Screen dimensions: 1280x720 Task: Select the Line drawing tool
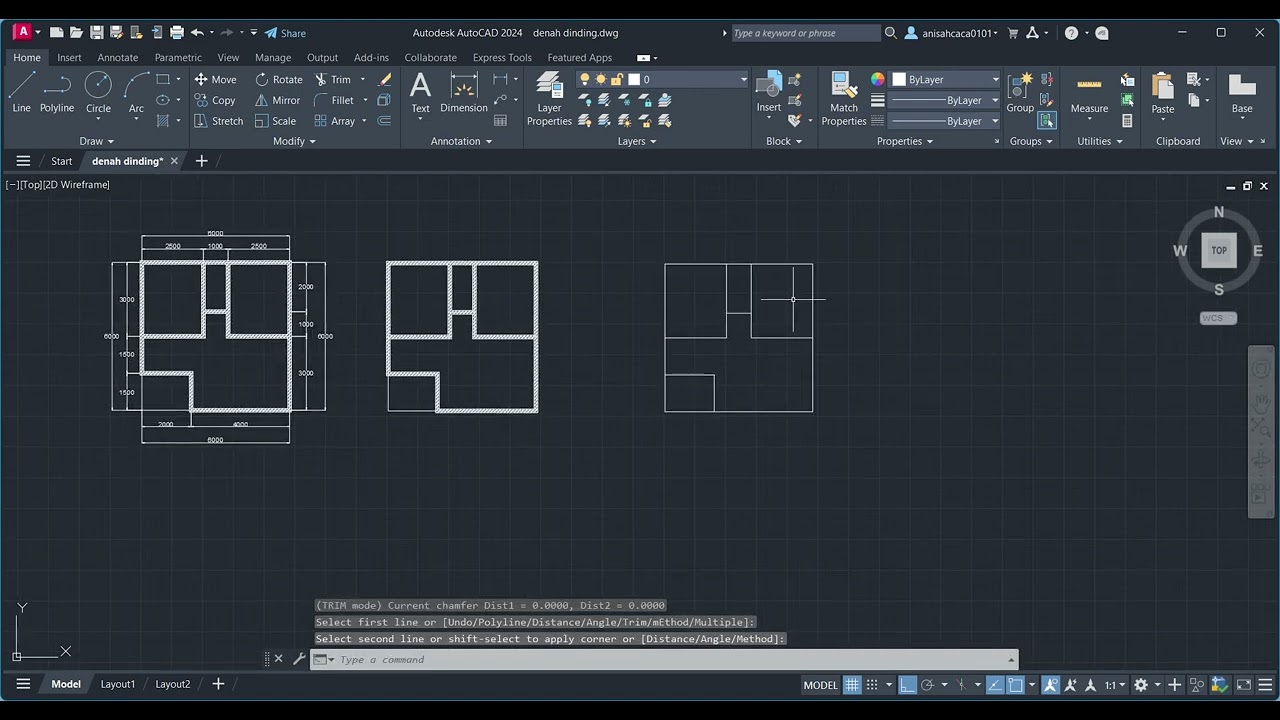click(21, 93)
